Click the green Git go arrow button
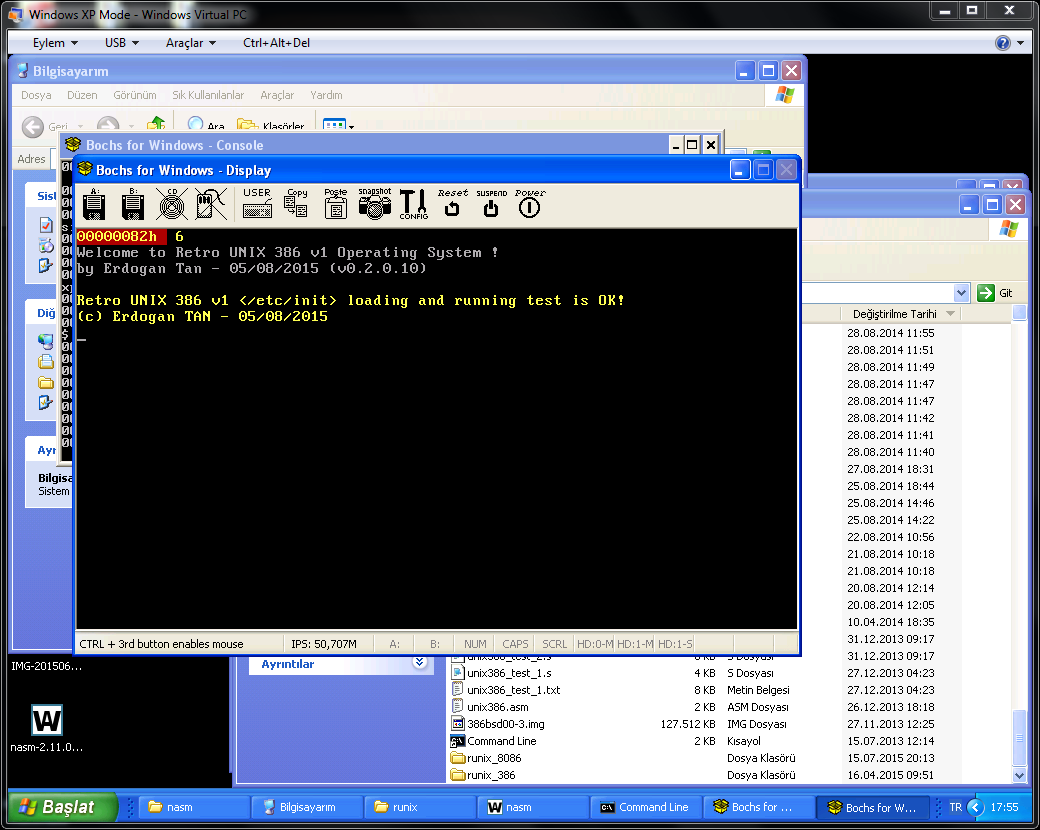 [986, 293]
